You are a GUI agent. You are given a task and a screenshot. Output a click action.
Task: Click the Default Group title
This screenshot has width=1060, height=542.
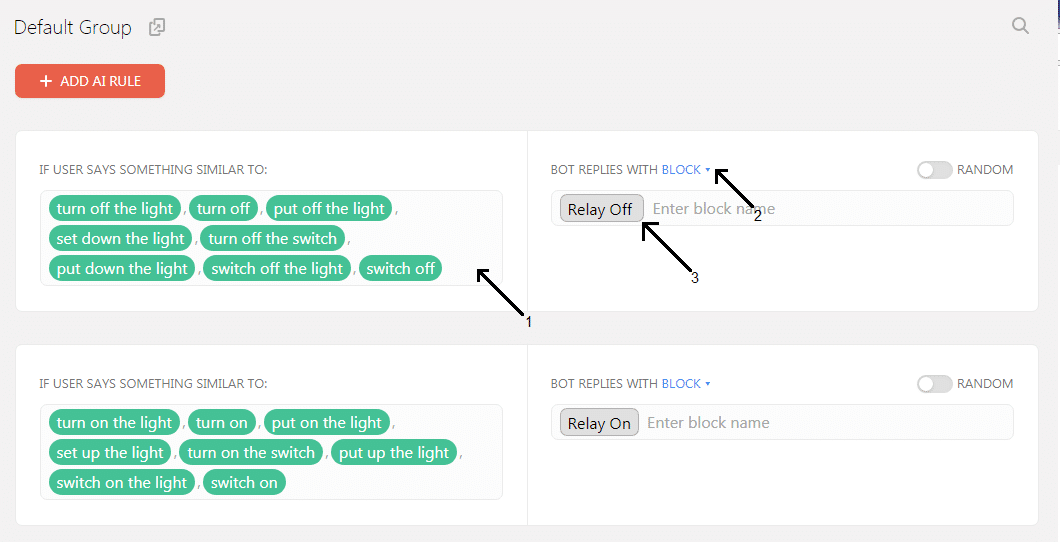(73, 28)
